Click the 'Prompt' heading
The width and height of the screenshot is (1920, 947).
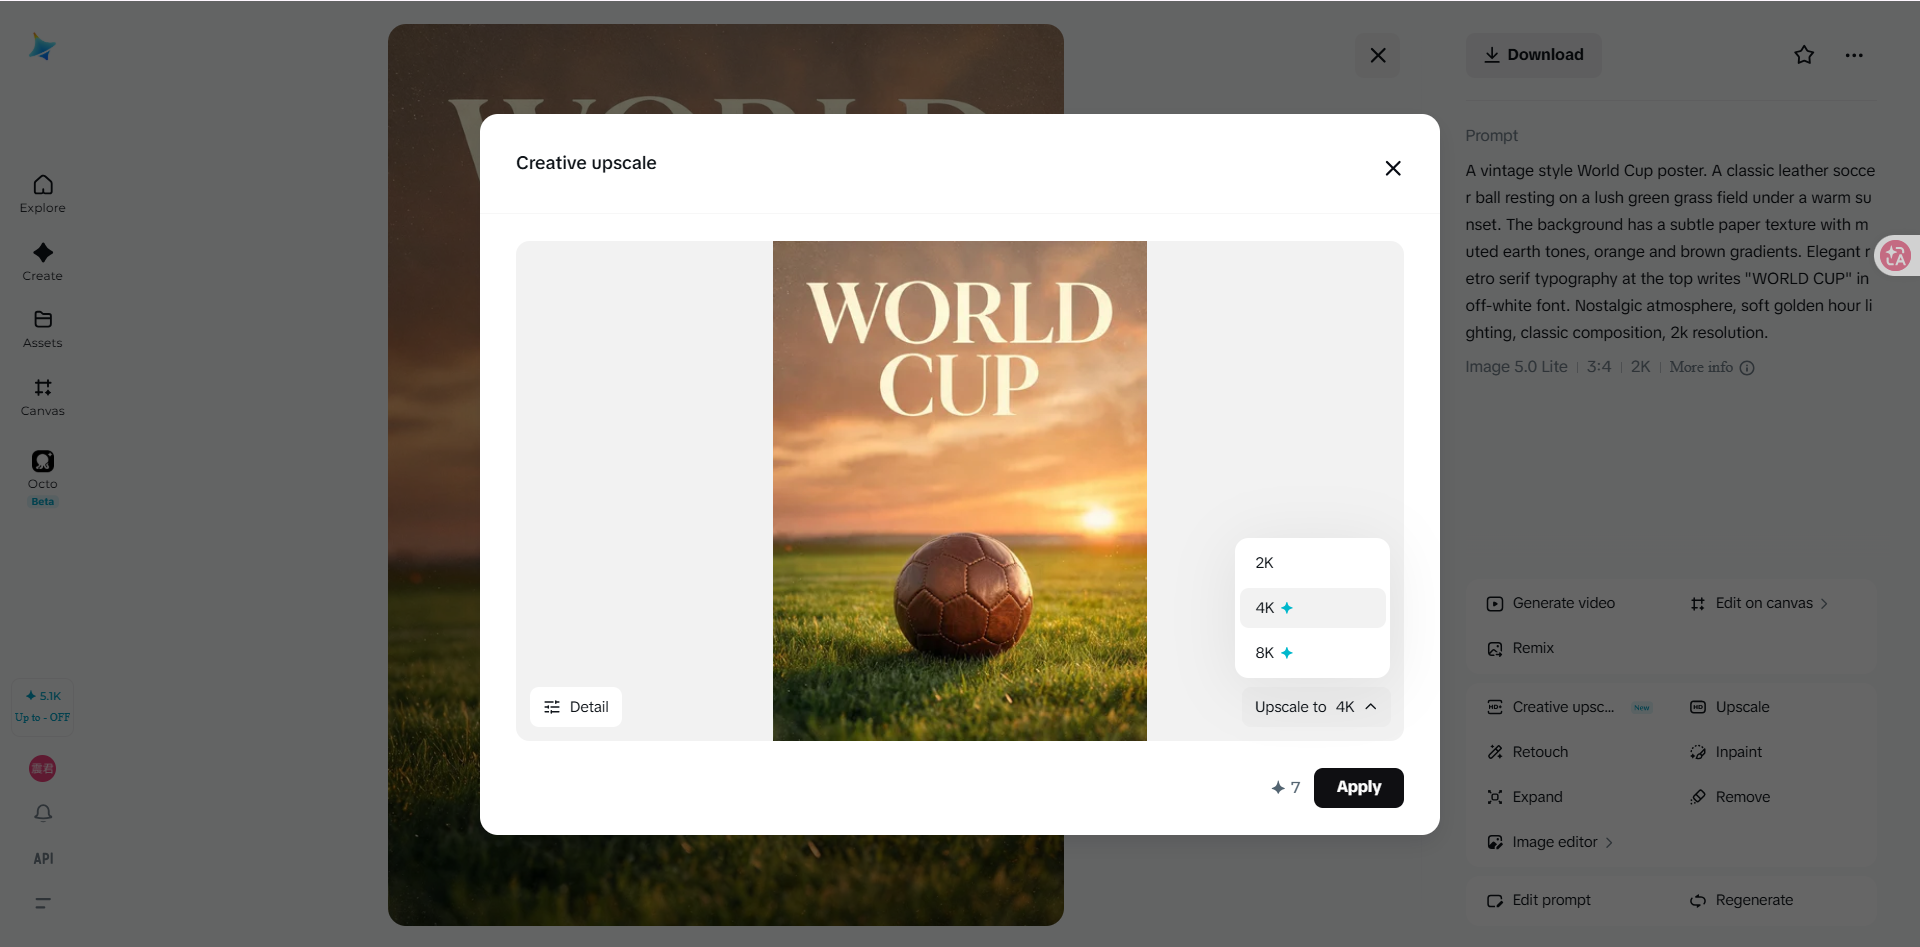click(x=1491, y=136)
